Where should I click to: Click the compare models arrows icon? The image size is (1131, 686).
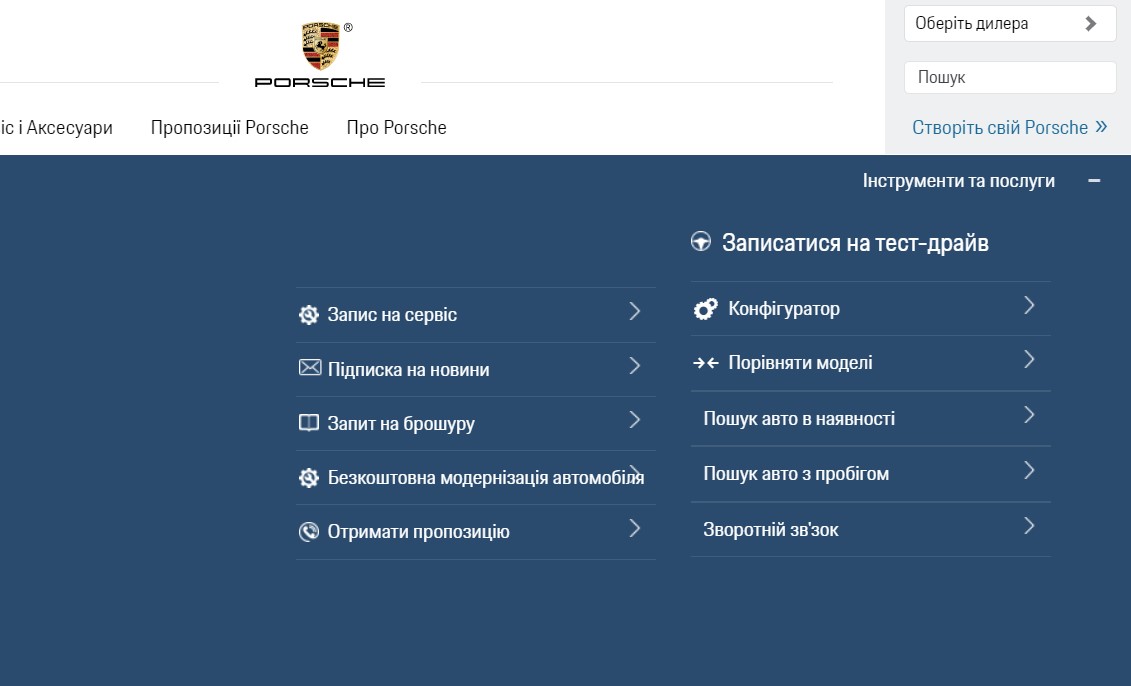(x=705, y=363)
